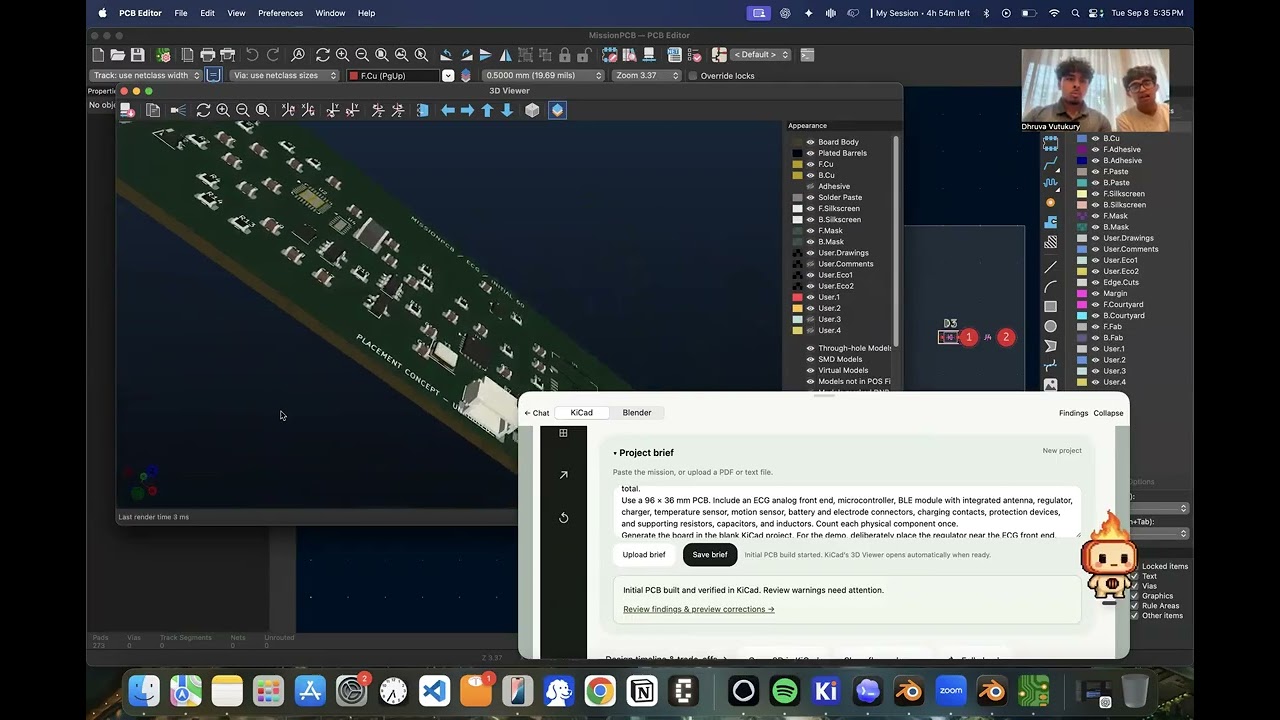Open the Board Setup icon
Viewport: 1280px width, 720px height.
pyautogui.click(x=163, y=55)
